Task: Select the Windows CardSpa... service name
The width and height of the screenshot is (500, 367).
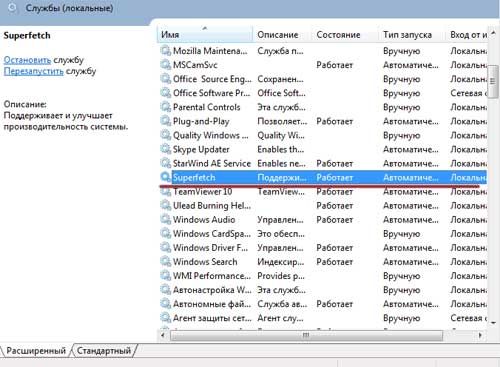Action: pos(212,234)
